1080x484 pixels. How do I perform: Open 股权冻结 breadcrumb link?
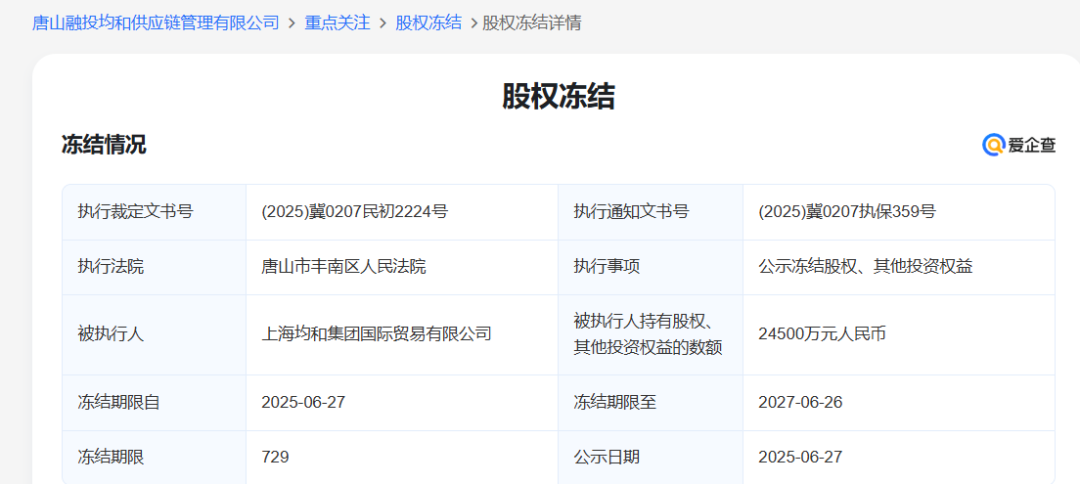(428, 23)
